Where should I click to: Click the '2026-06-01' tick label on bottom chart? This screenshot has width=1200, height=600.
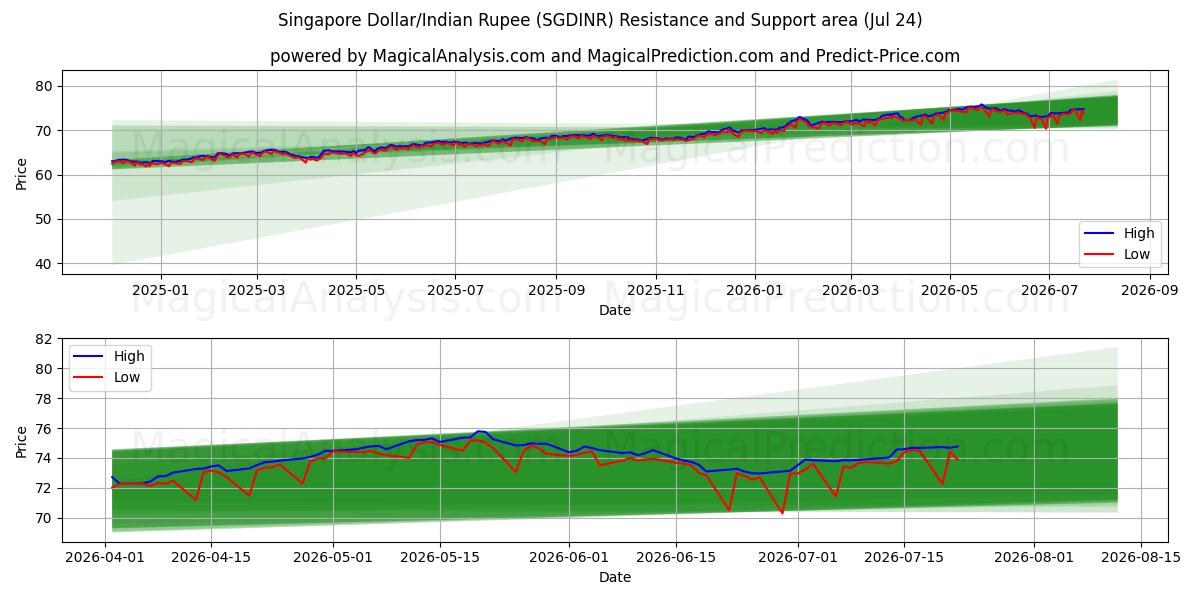click(x=569, y=557)
